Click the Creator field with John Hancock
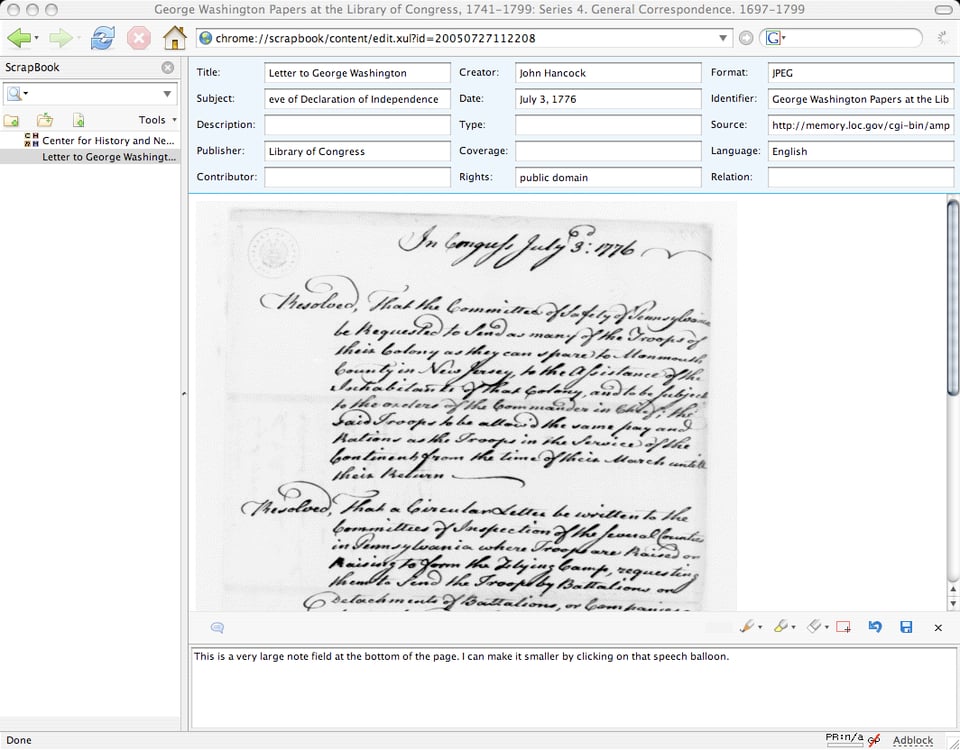The height and width of the screenshot is (750, 960). pos(608,73)
